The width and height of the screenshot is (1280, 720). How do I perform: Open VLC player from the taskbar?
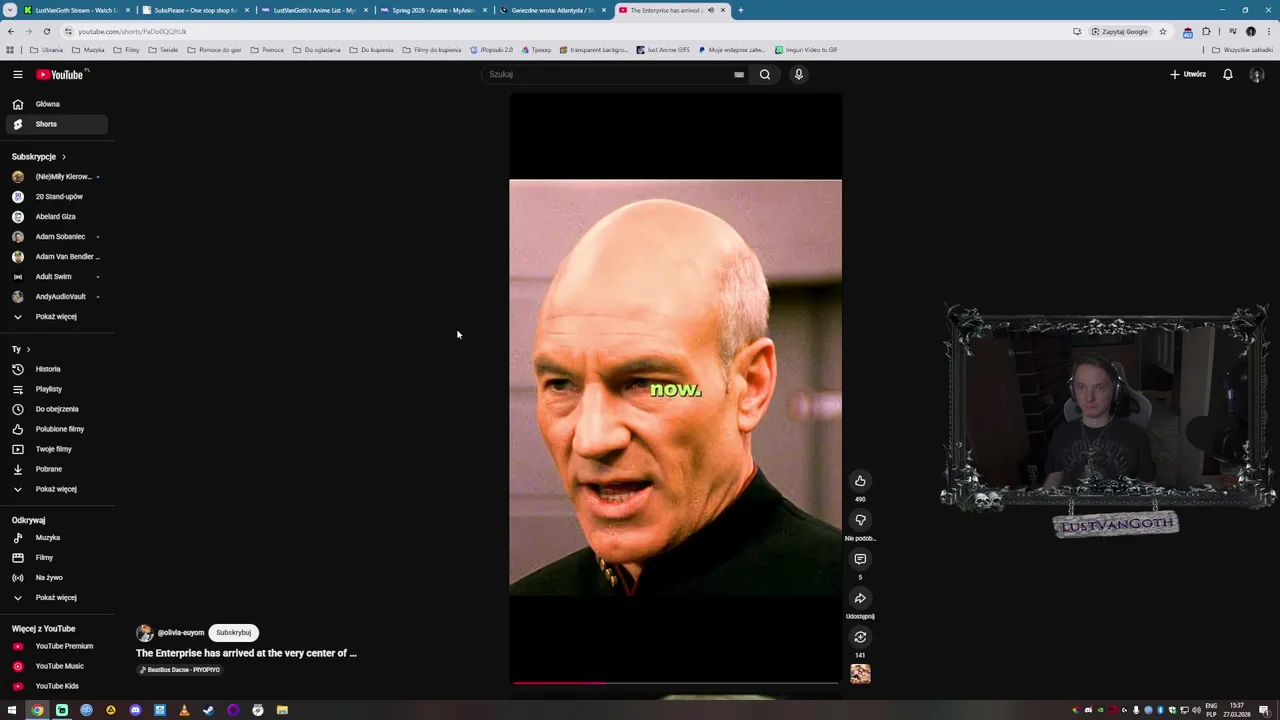tap(184, 710)
